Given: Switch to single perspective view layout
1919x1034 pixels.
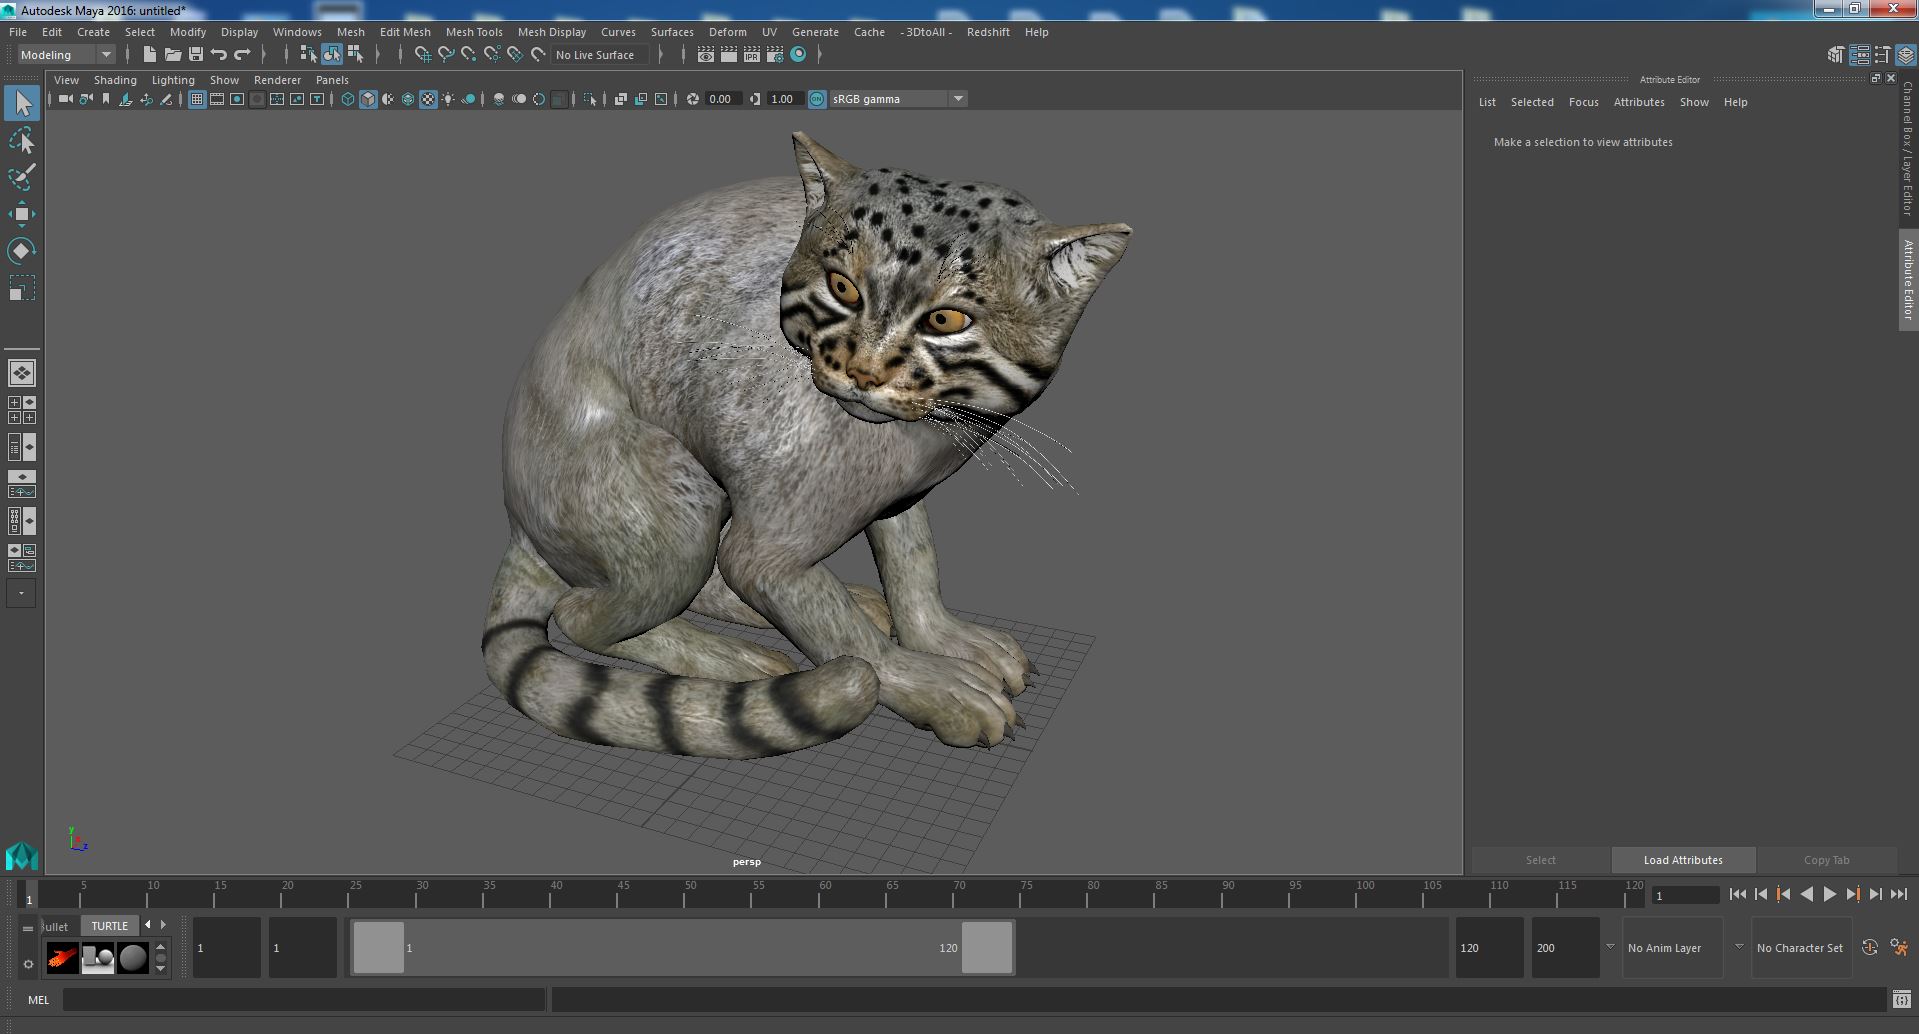Looking at the screenshot, I should (x=22, y=373).
